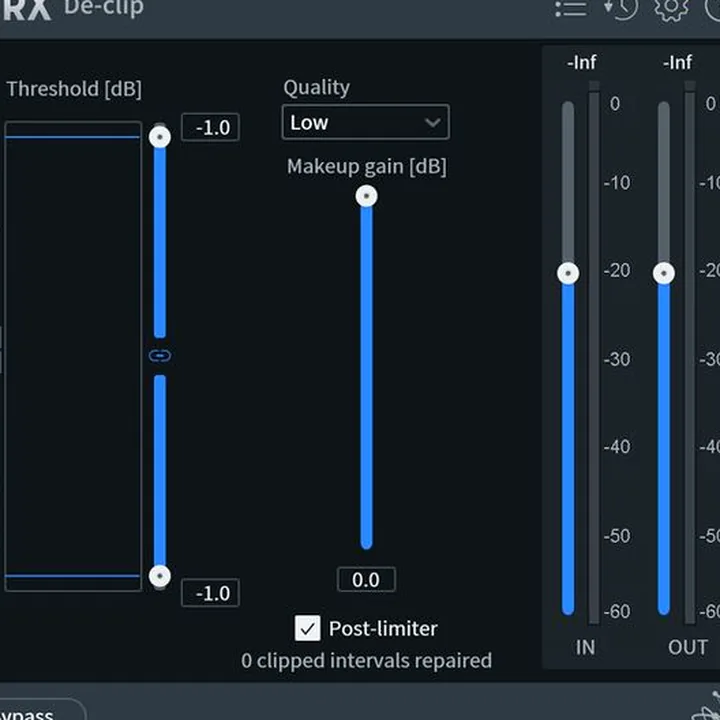Uncheck the Post-limiter checkbox
Viewport: 720px width, 720px height.
coord(307,628)
